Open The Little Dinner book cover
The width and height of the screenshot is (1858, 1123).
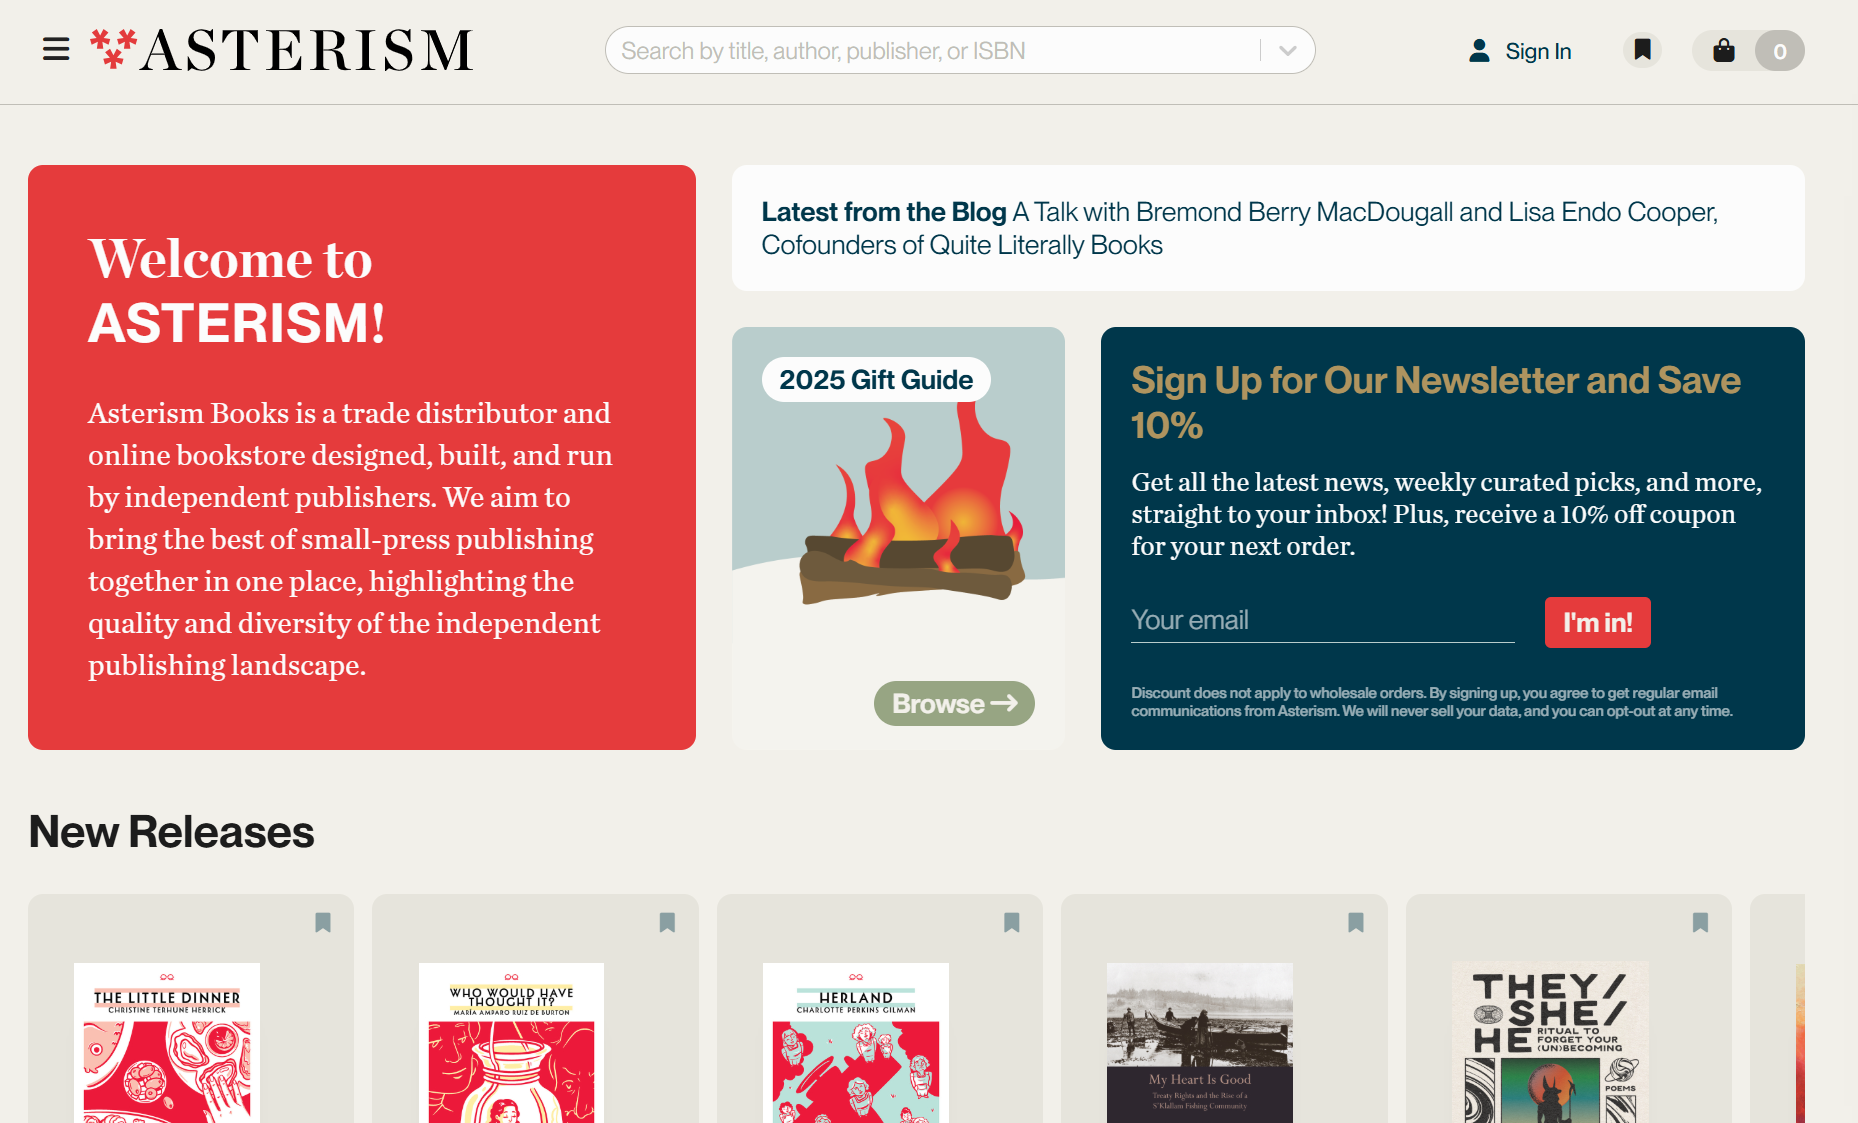pyautogui.click(x=167, y=1043)
